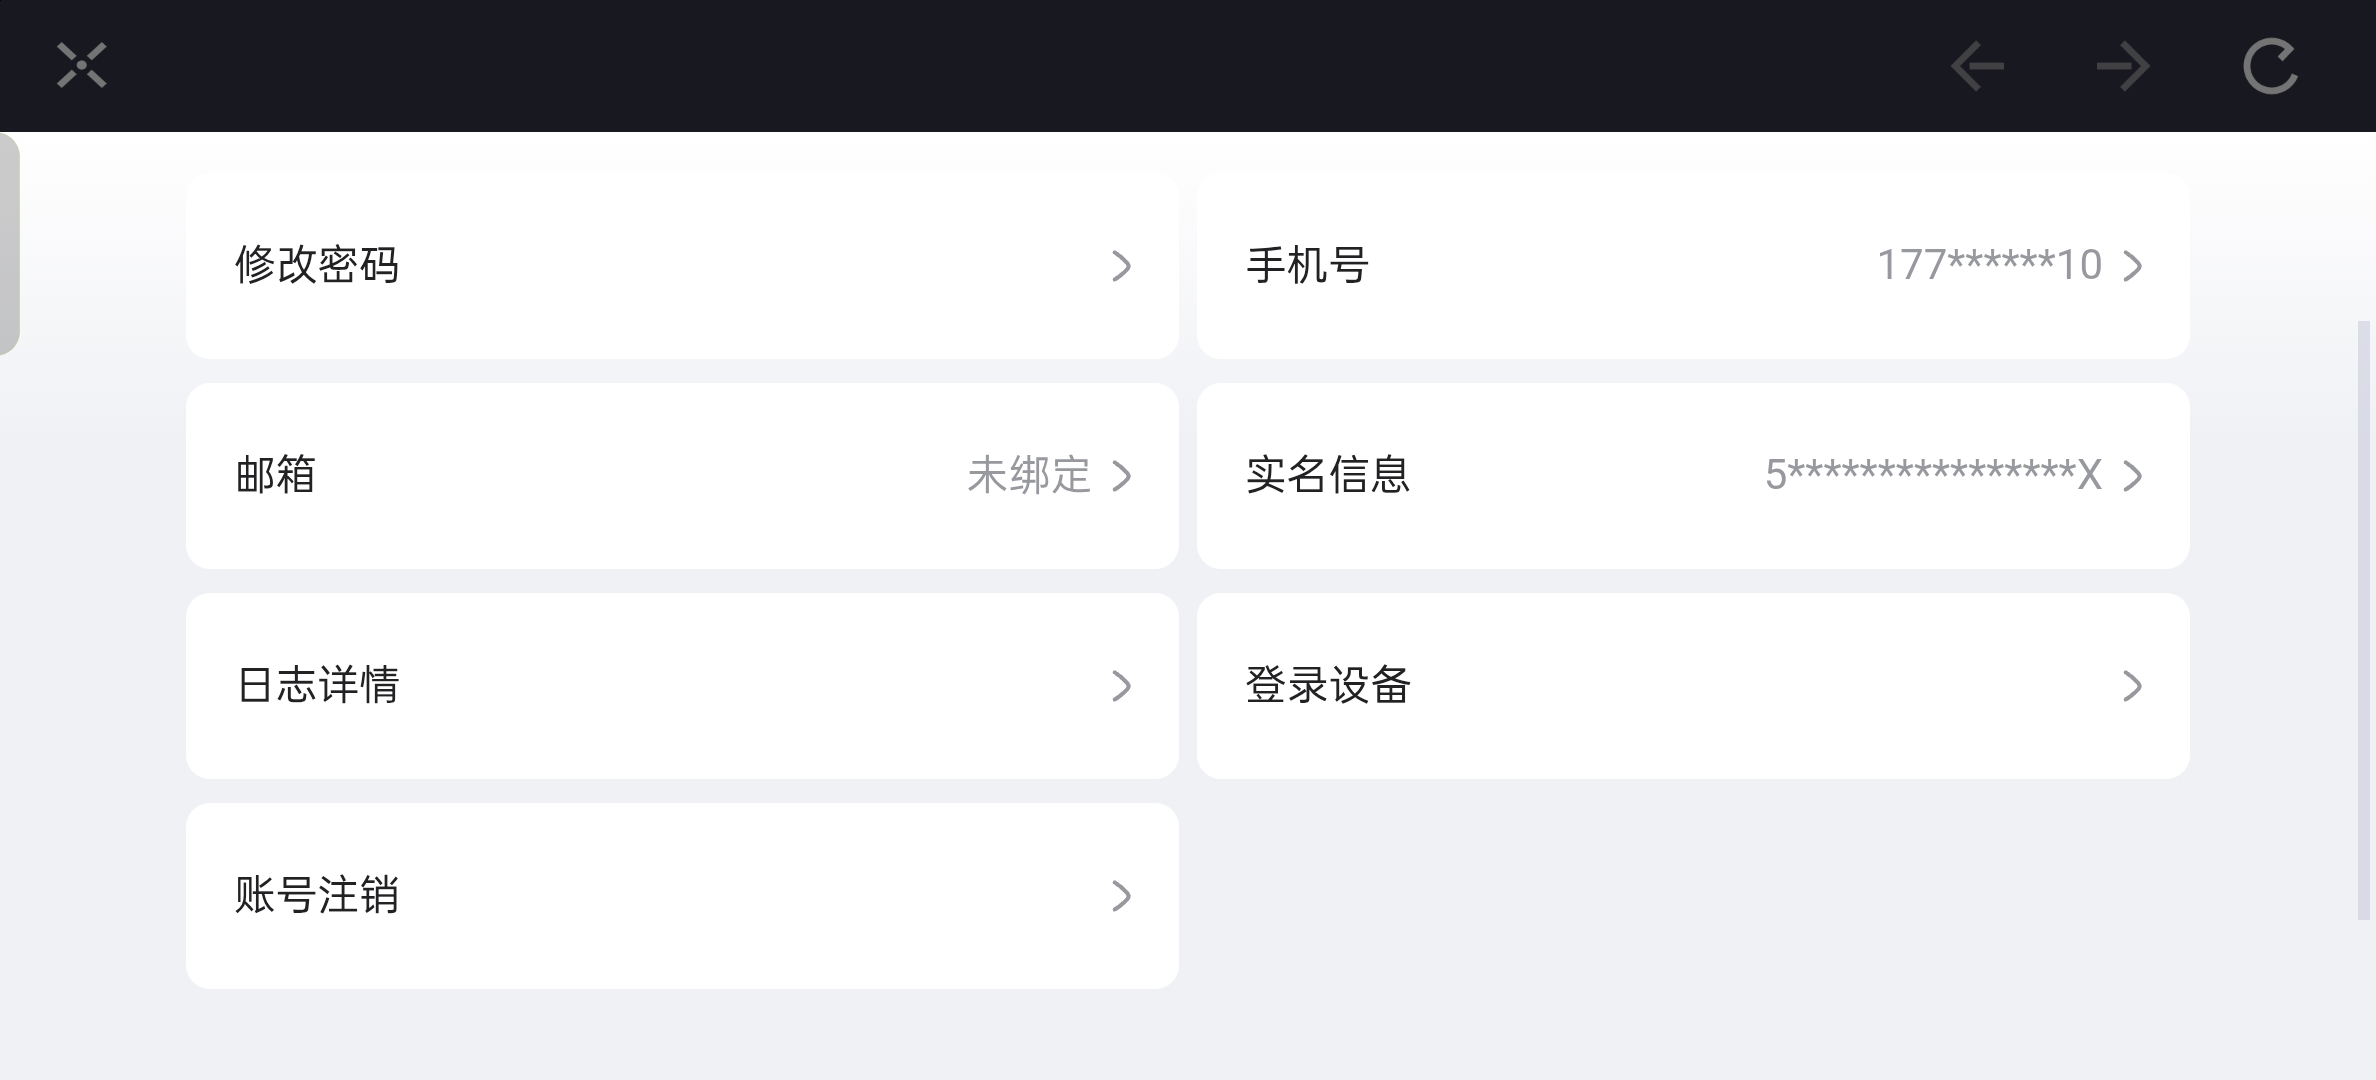Viewport: 2376px width, 1080px height.
Task: Click the vertical scrollbar on the right edge
Action: pos(2364,620)
